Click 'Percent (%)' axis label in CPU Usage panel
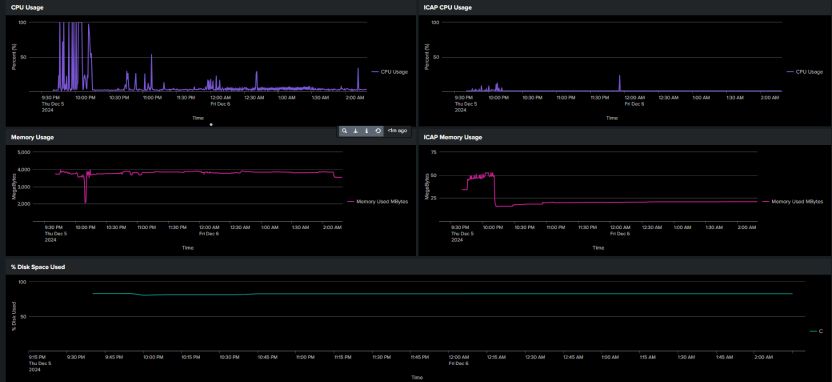Viewport: 832px width, 382px height. click(14, 57)
